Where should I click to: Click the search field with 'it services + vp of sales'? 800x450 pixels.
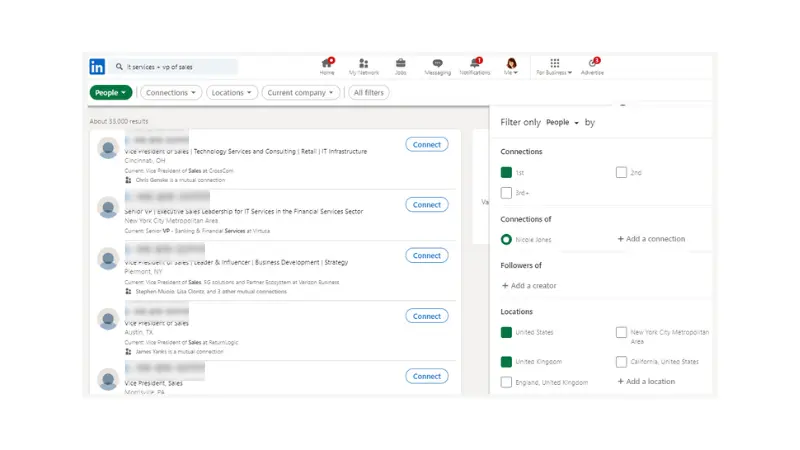tap(174, 67)
